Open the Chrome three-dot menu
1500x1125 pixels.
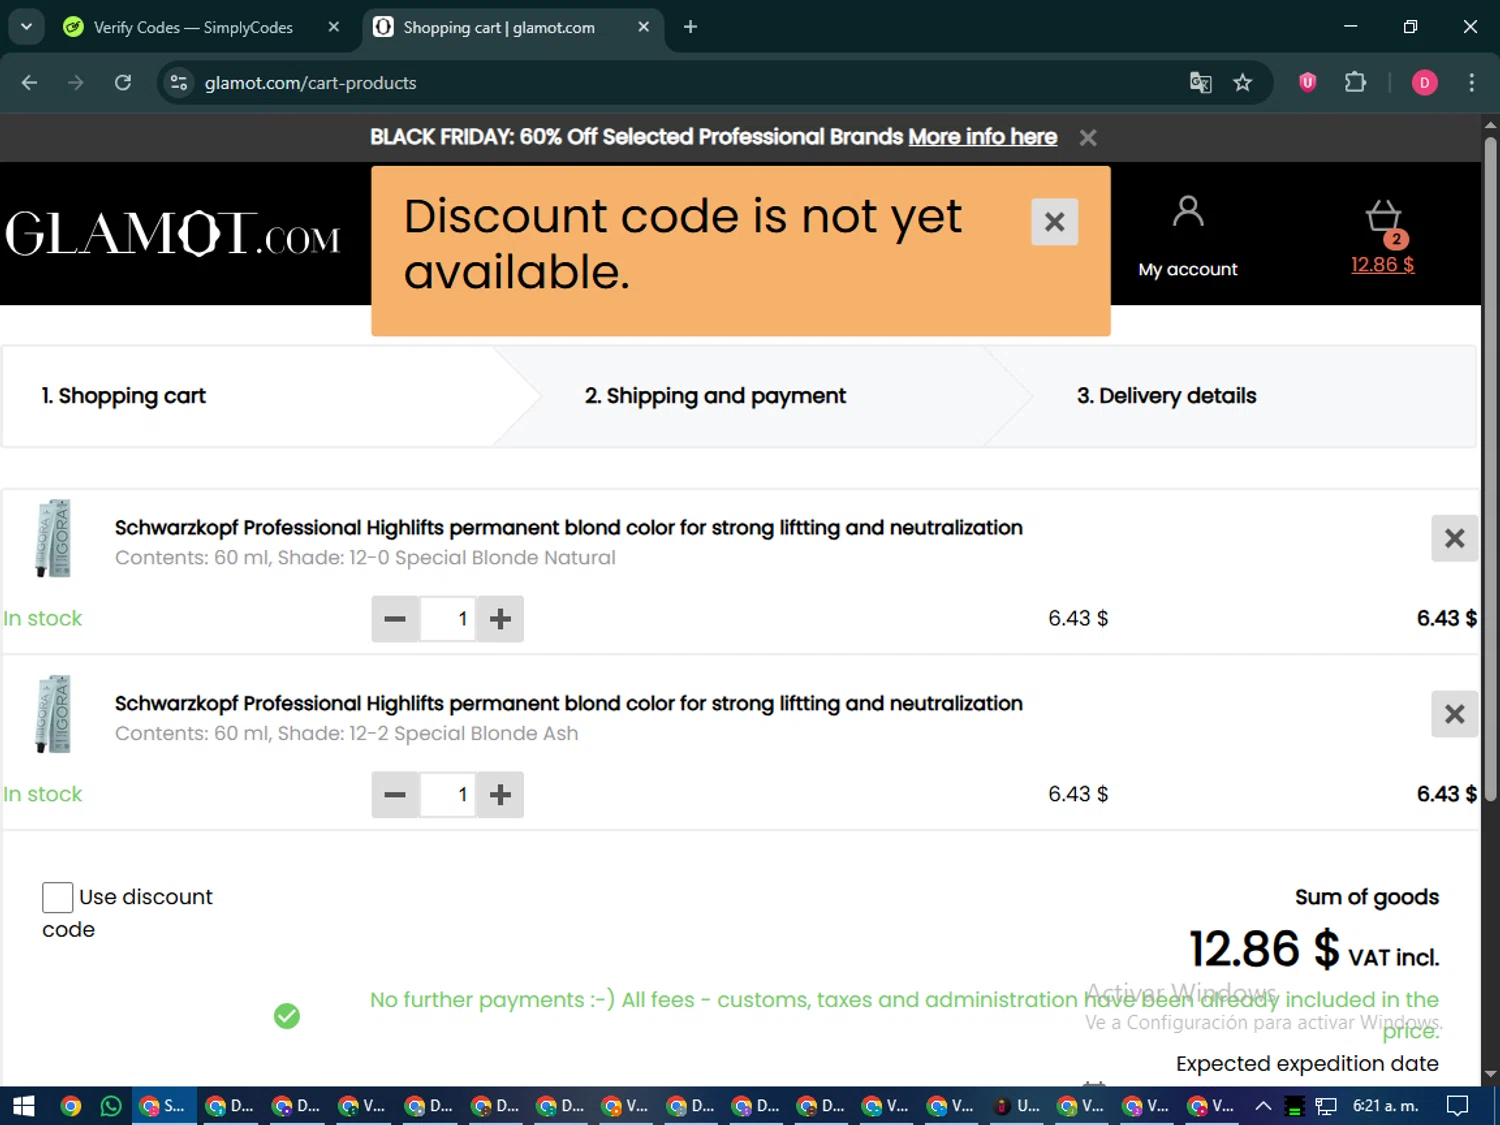coord(1471,83)
